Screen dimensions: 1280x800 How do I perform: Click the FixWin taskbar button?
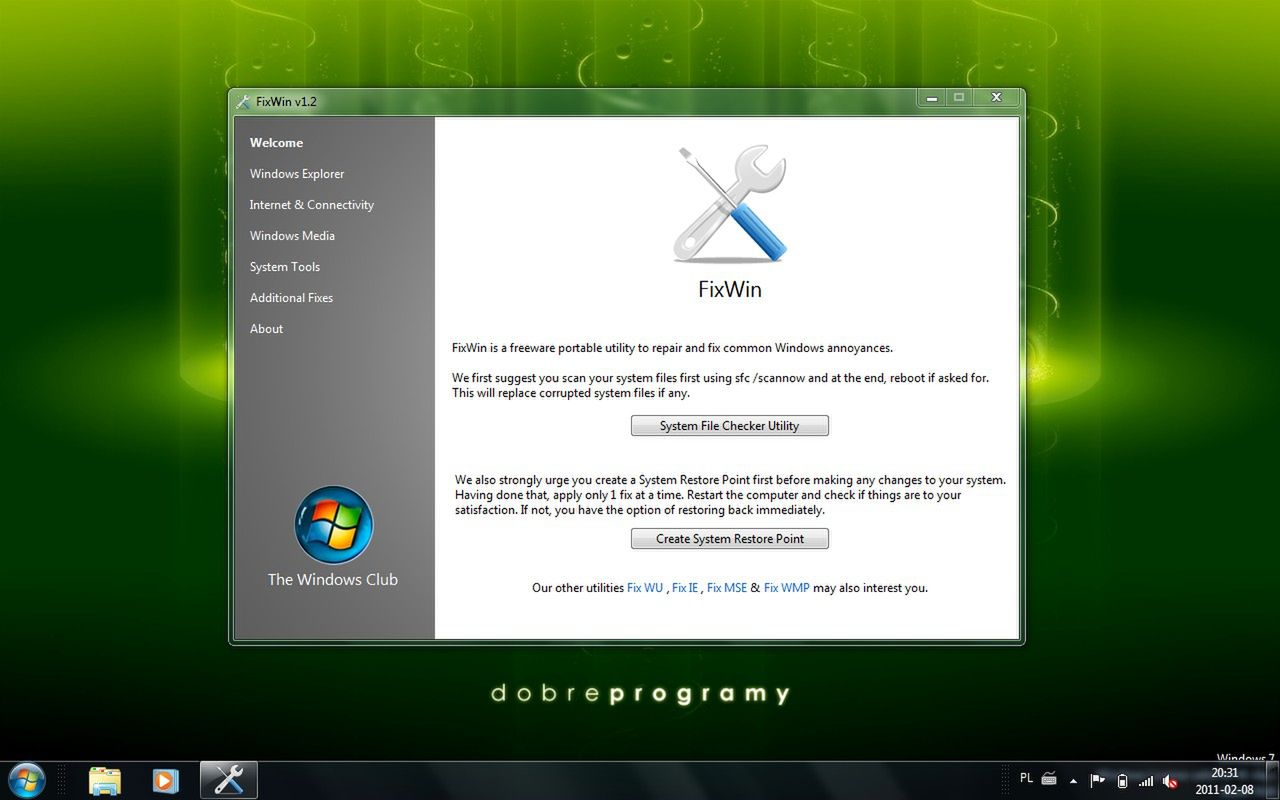click(x=229, y=780)
